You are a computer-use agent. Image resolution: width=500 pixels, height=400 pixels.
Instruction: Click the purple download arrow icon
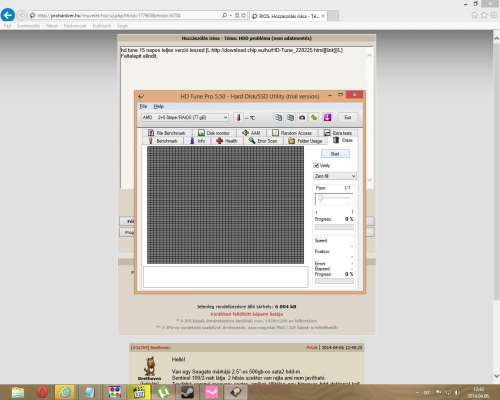pos(328,117)
